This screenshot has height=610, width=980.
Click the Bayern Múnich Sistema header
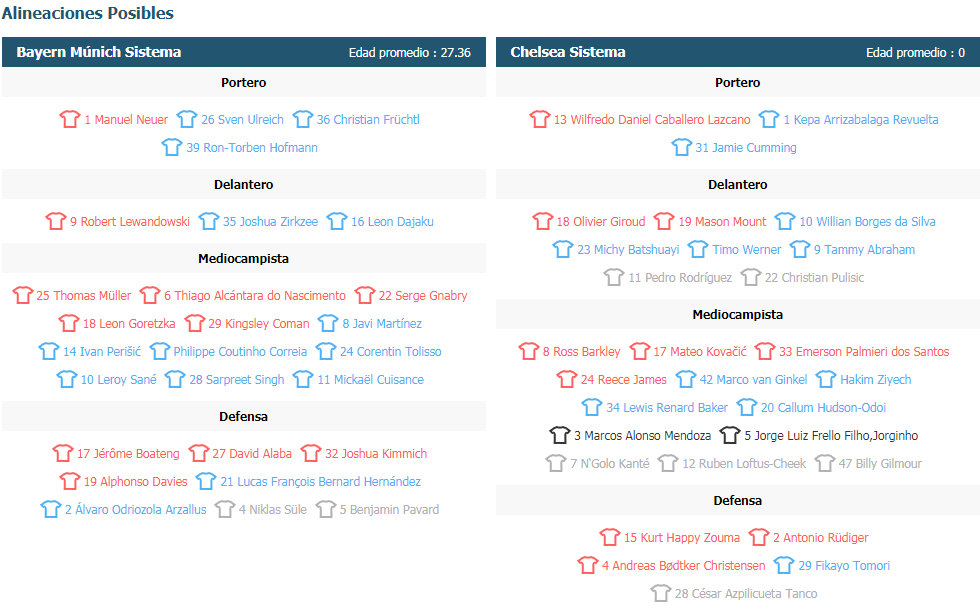244,52
